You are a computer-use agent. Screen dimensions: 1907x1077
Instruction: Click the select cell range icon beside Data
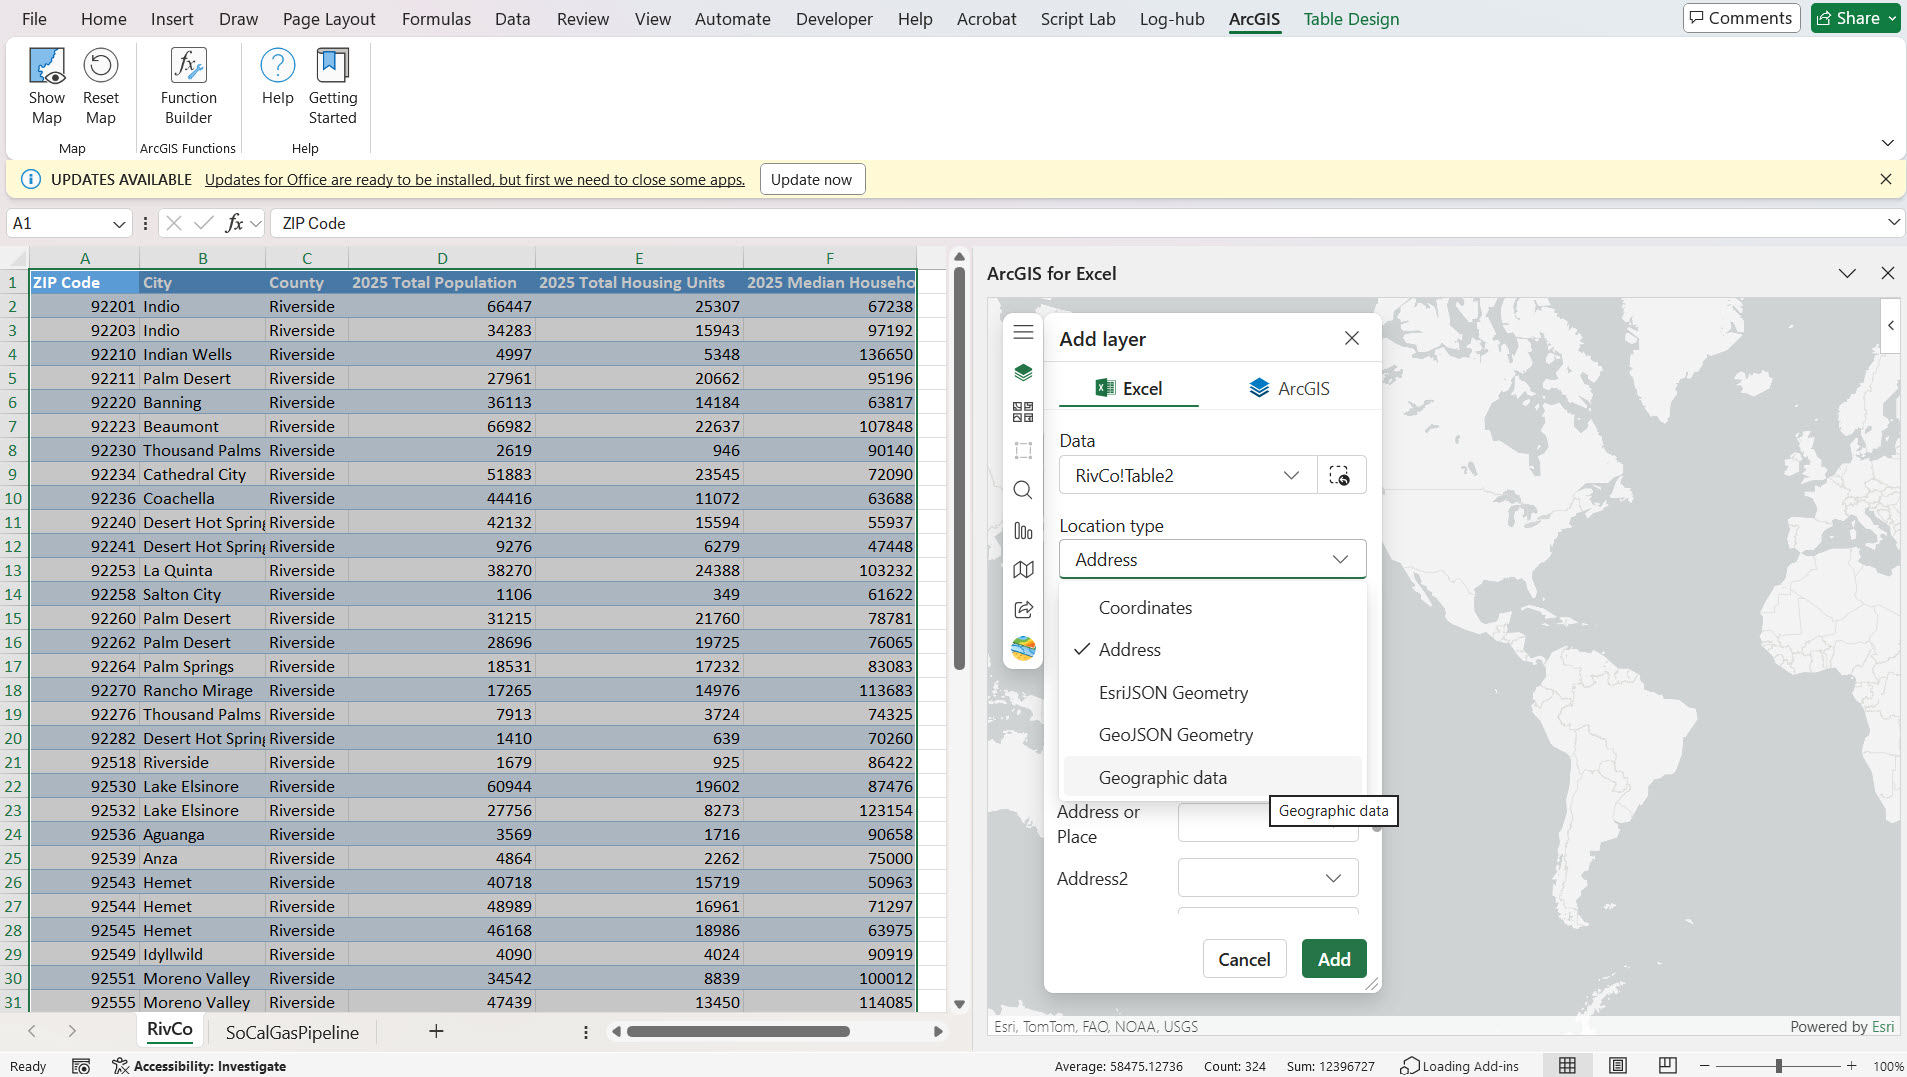[1340, 476]
